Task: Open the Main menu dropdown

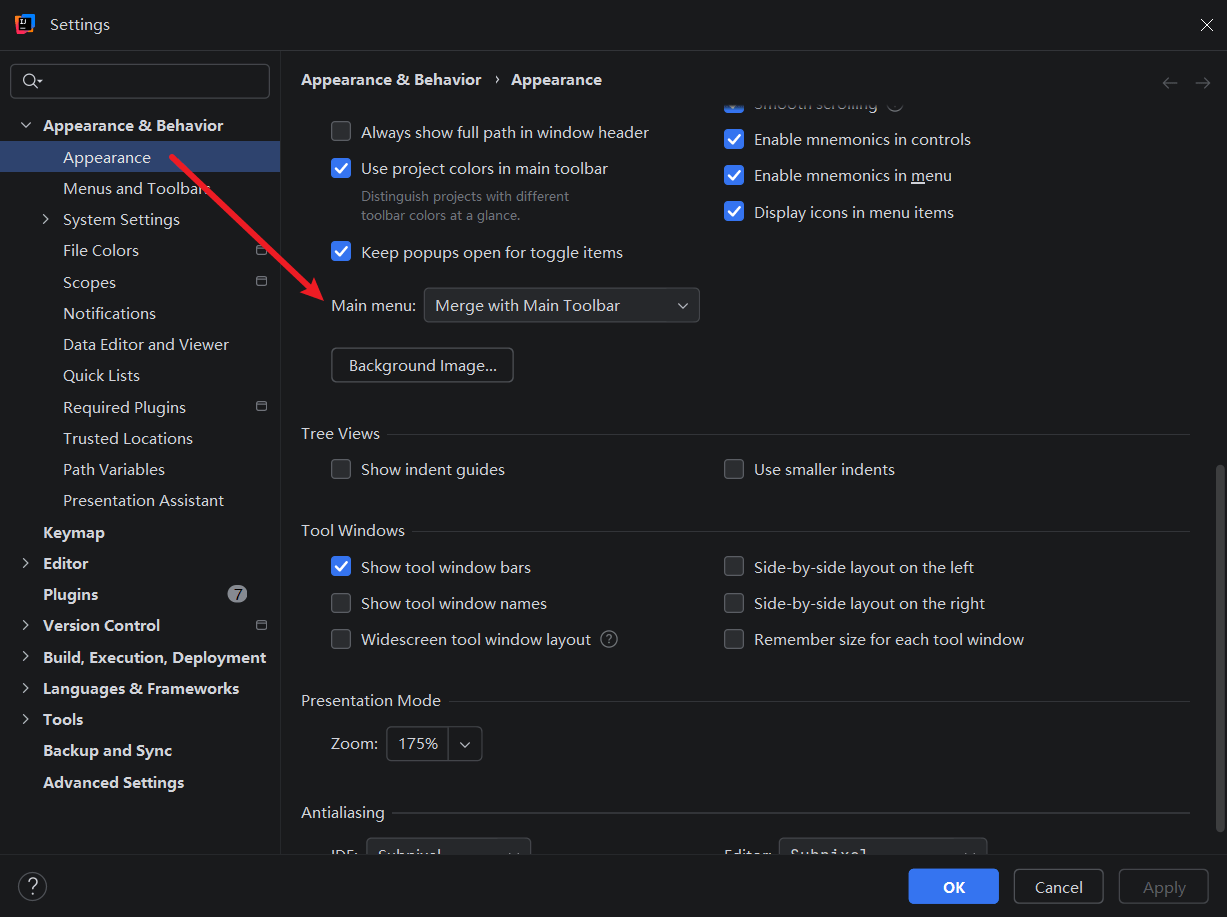Action: coord(561,305)
